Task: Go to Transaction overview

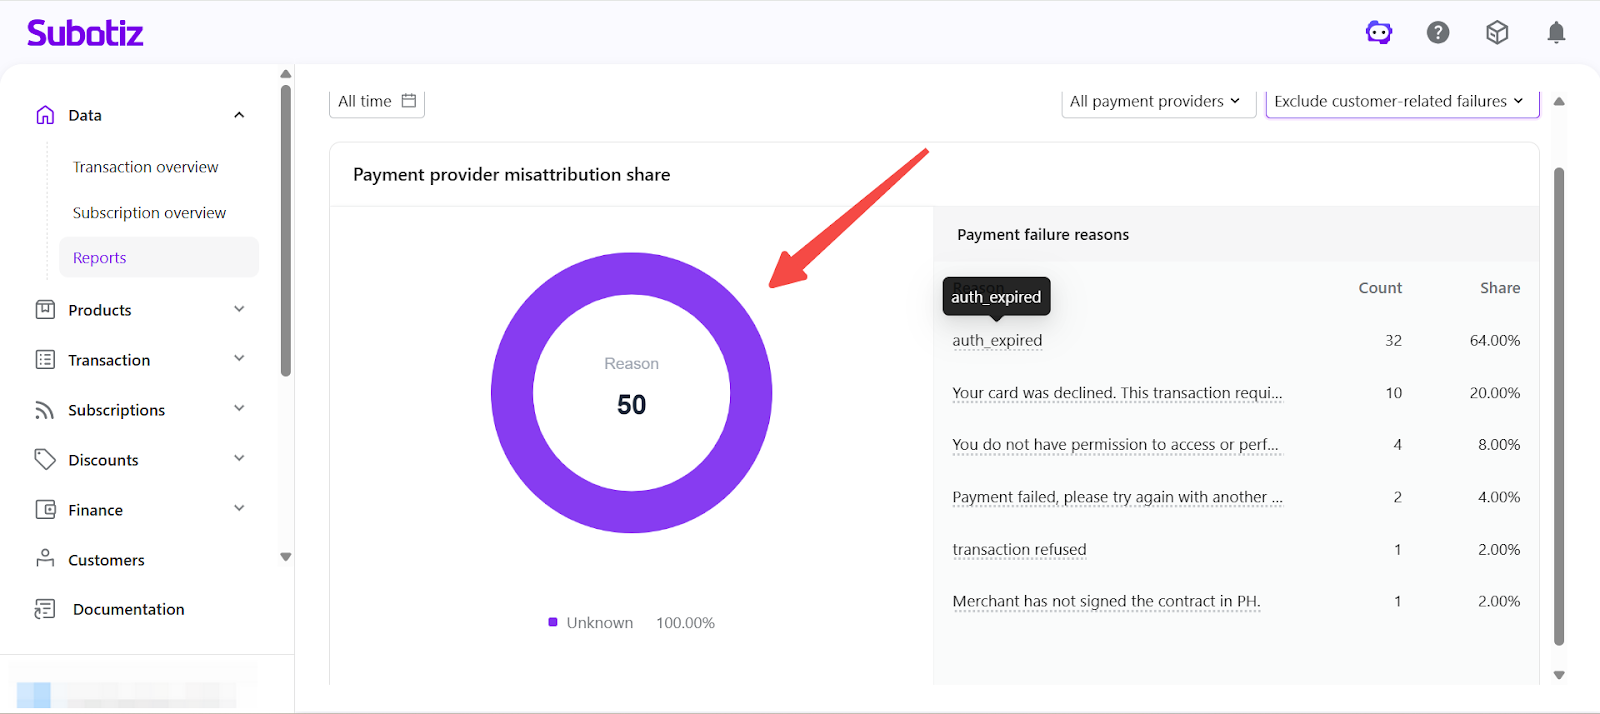Action: click(x=146, y=167)
